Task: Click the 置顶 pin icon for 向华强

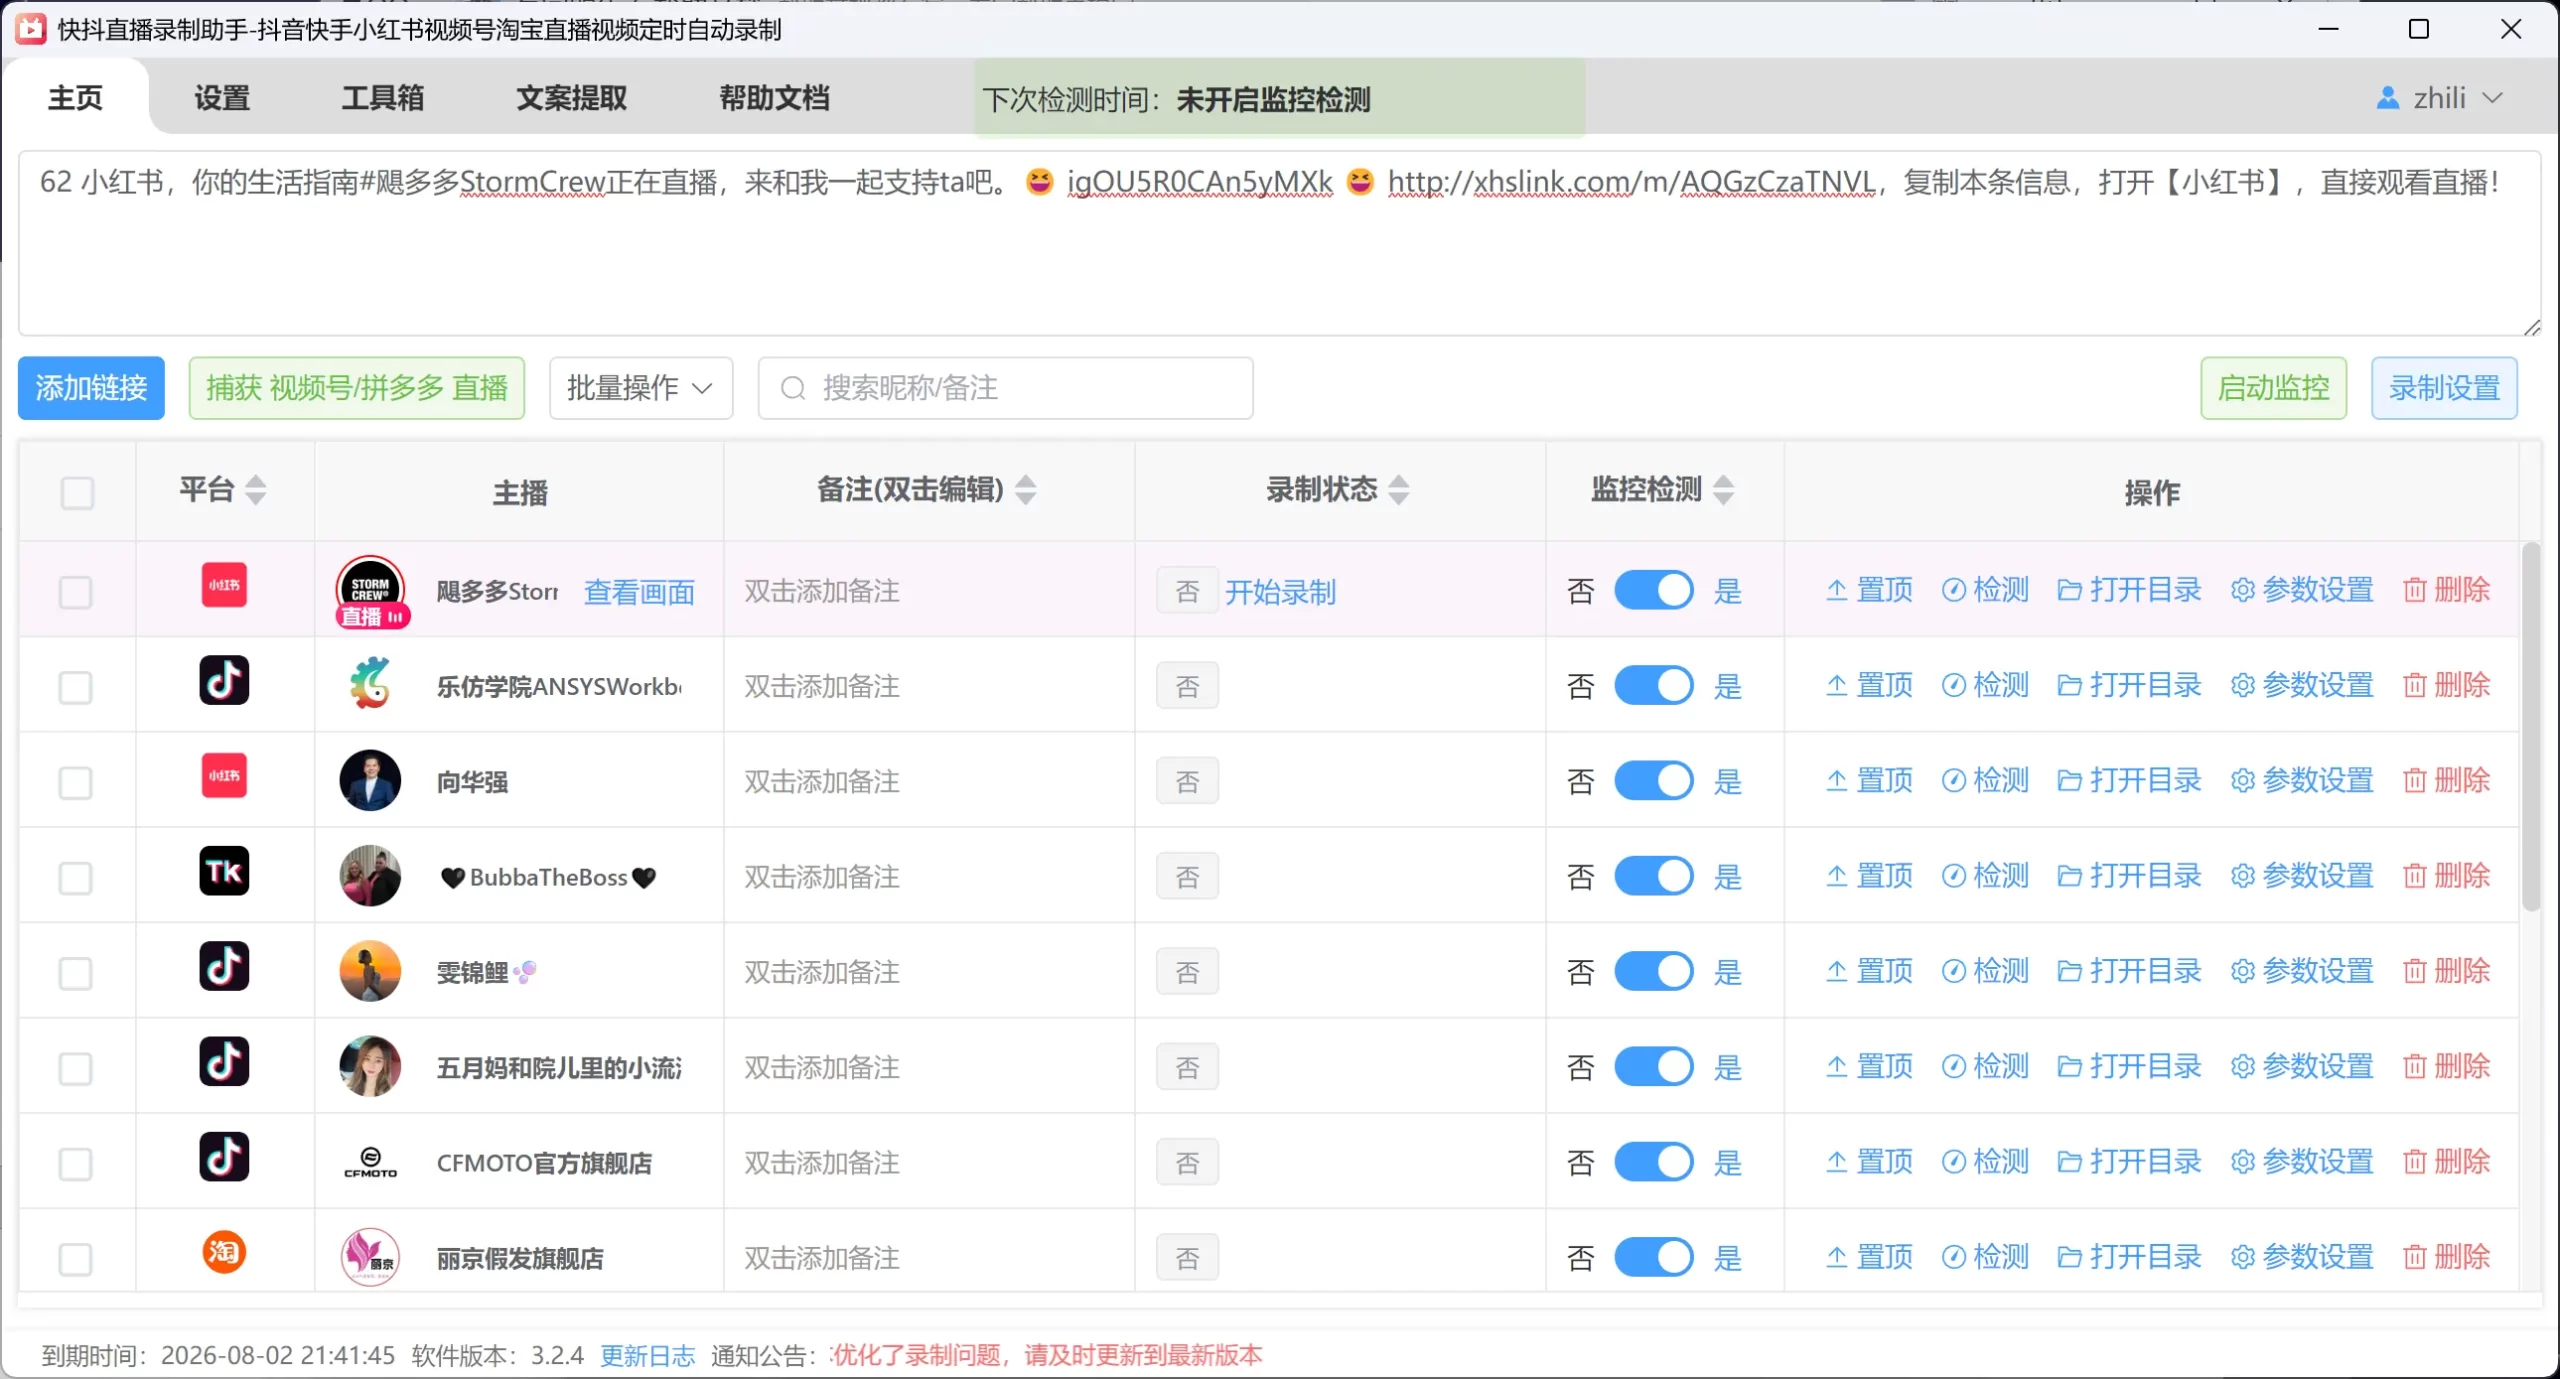Action: click(x=1837, y=781)
